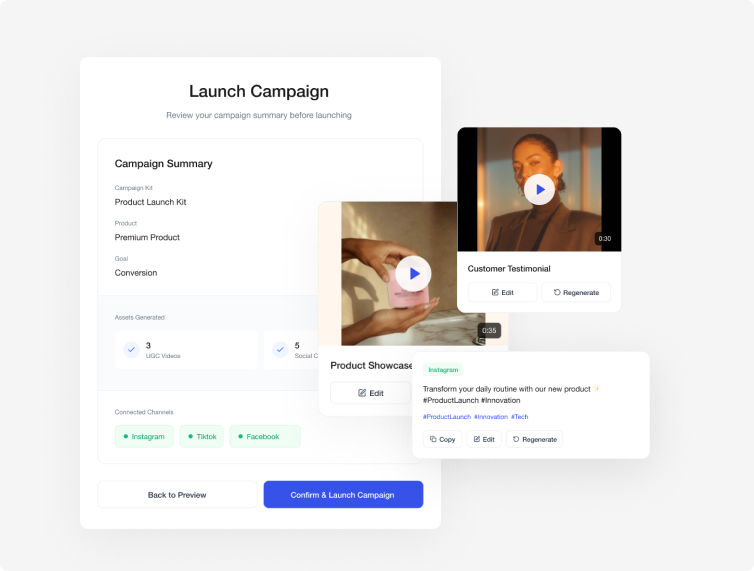Open the #ProductLaunch hashtag link
The height and width of the screenshot is (571, 754).
pyautogui.click(x=447, y=417)
